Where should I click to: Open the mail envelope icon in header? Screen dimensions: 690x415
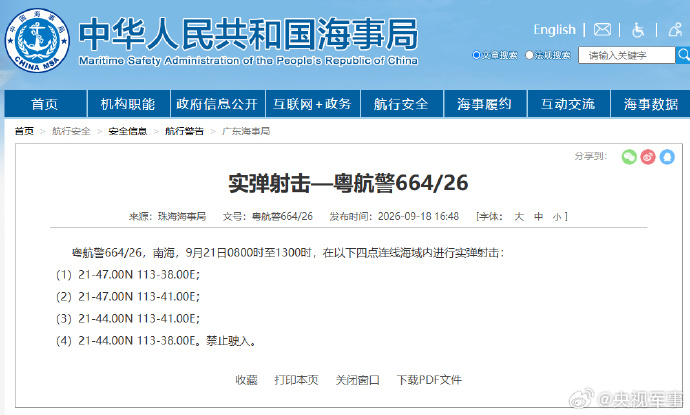click(602, 30)
